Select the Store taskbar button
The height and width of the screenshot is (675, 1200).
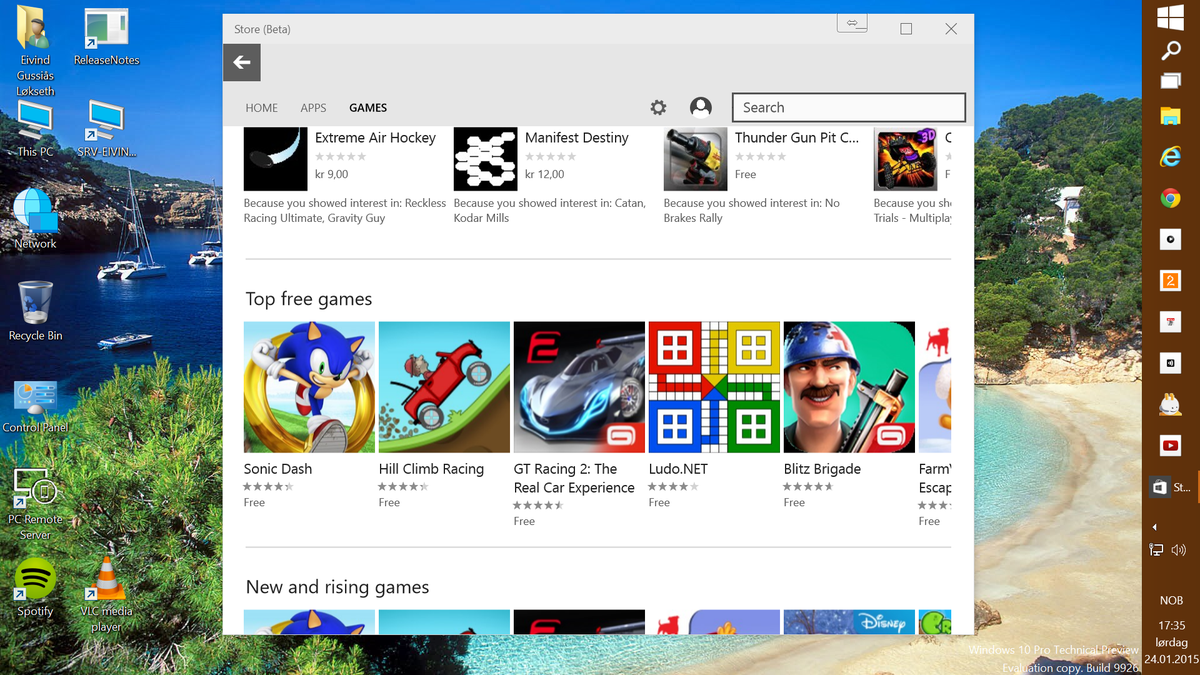[1170, 487]
